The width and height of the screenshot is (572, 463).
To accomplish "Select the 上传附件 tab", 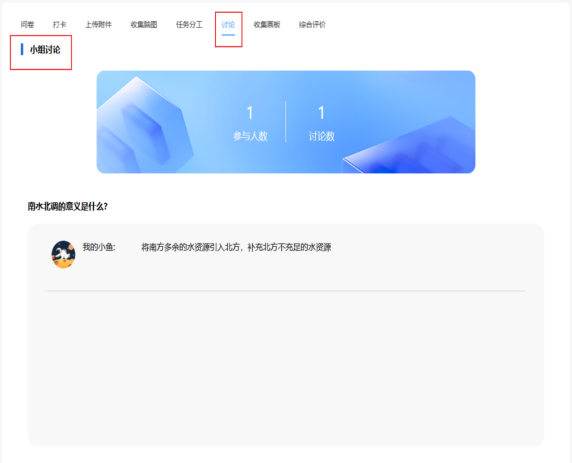I will [98, 24].
